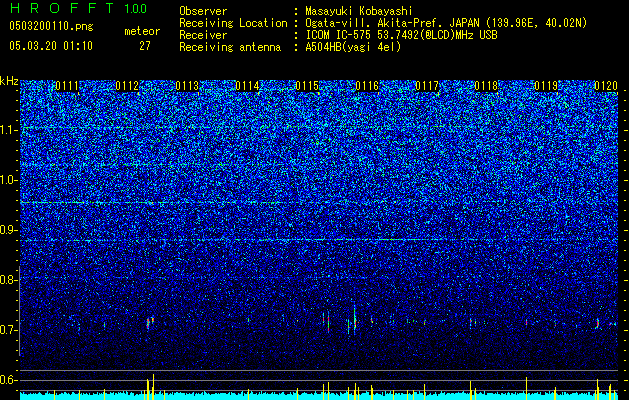Click the observer name Masayuki Kobayashi
The width and height of the screenshot is (629, 400).
click(359, 11)
